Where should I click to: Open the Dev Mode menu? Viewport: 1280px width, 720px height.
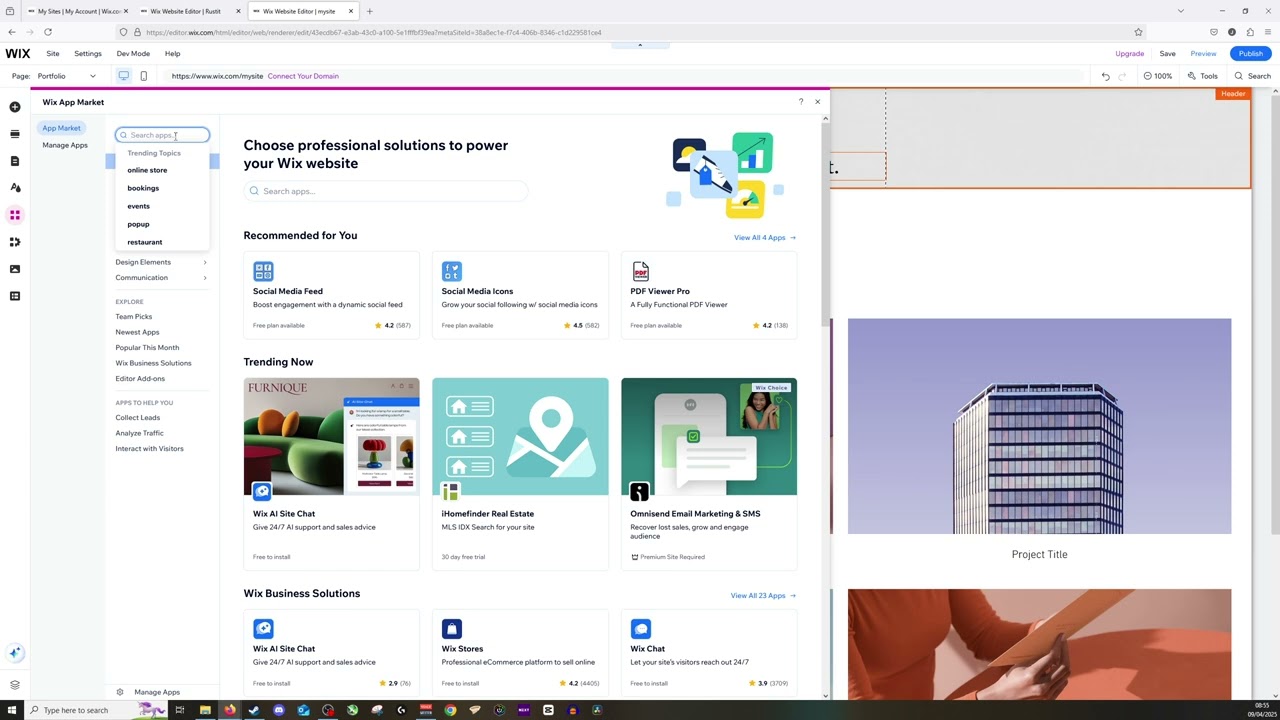[x=133, y=54]
